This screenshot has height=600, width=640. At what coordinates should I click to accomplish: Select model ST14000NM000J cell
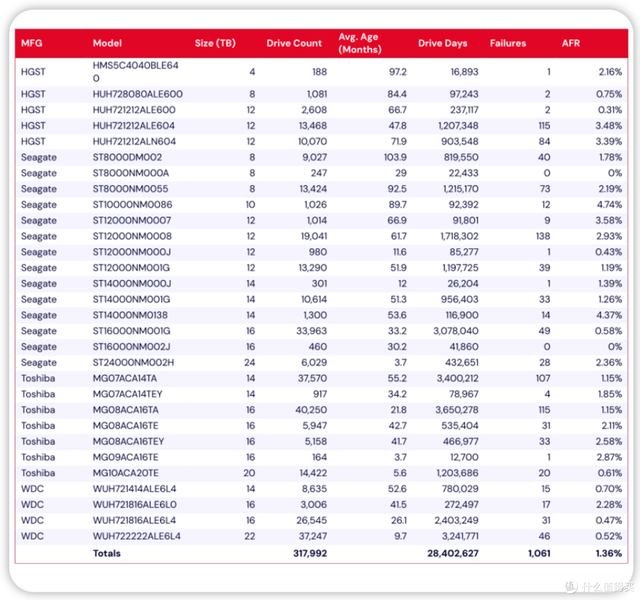pyautogui.click(x=132, y=284)
